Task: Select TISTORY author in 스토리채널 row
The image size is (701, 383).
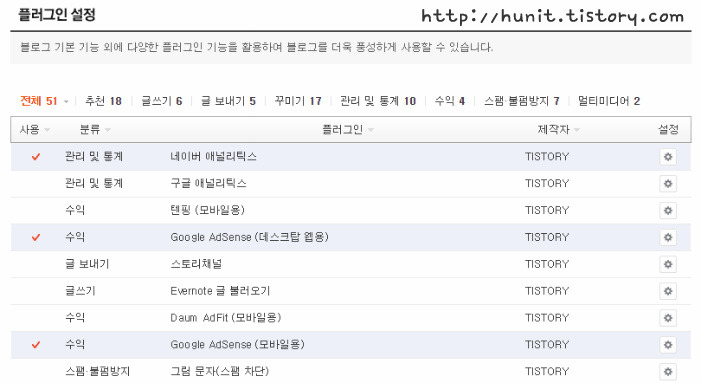Action: tap(547, 264)
